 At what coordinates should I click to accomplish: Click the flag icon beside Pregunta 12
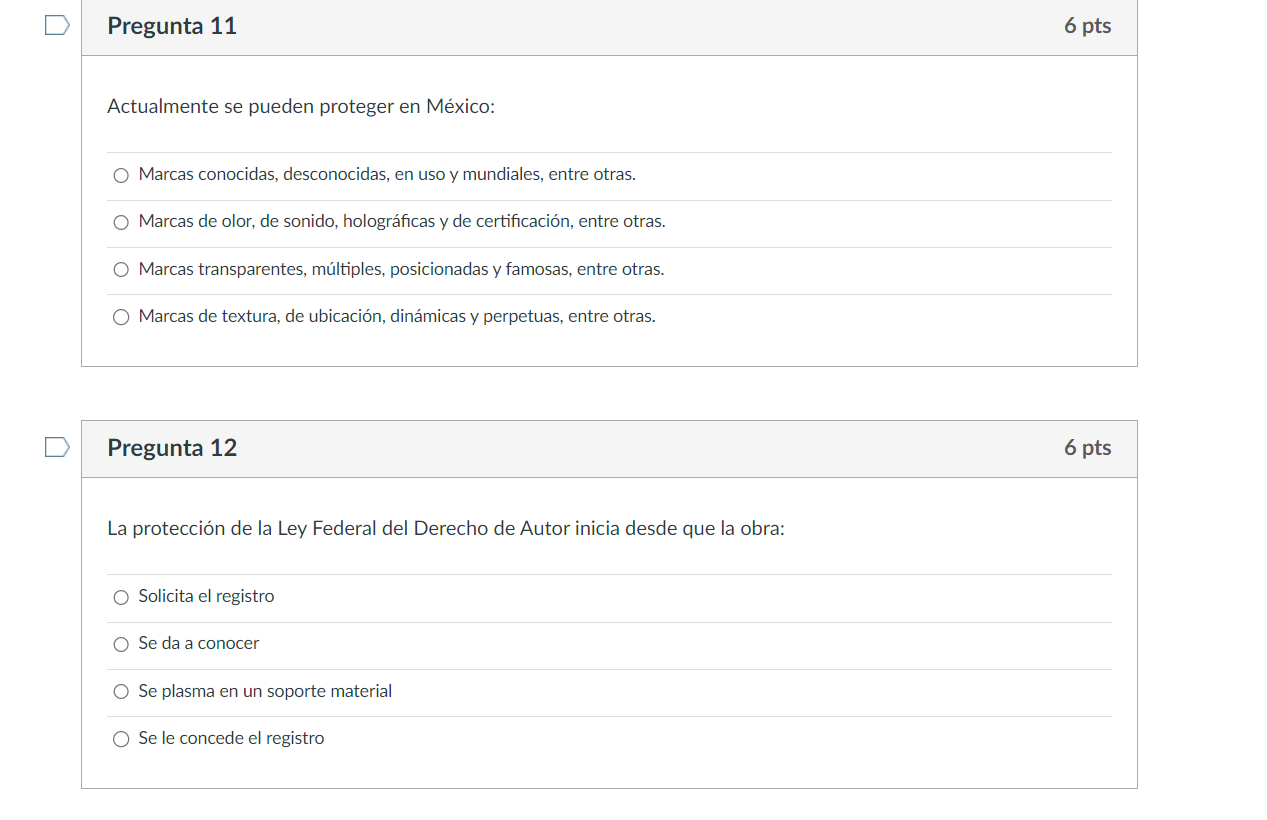coord(57,447)
